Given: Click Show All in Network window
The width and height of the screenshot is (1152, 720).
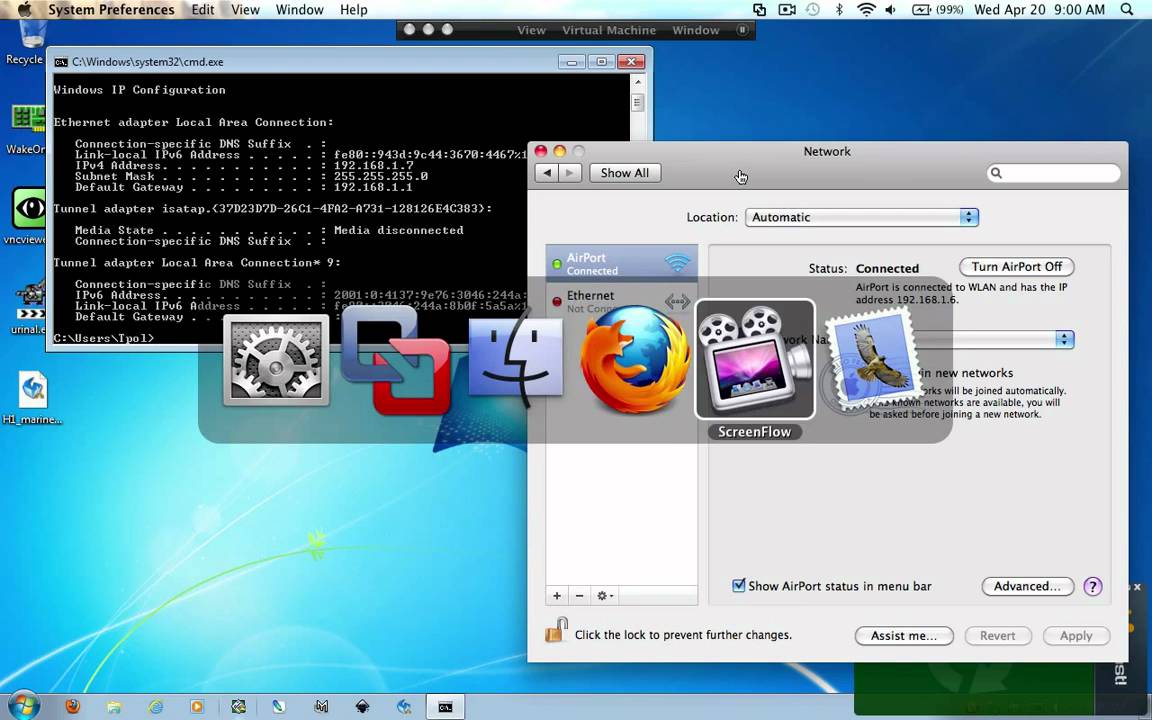Looking at the screenshot, I should click(x=624, y=173).
